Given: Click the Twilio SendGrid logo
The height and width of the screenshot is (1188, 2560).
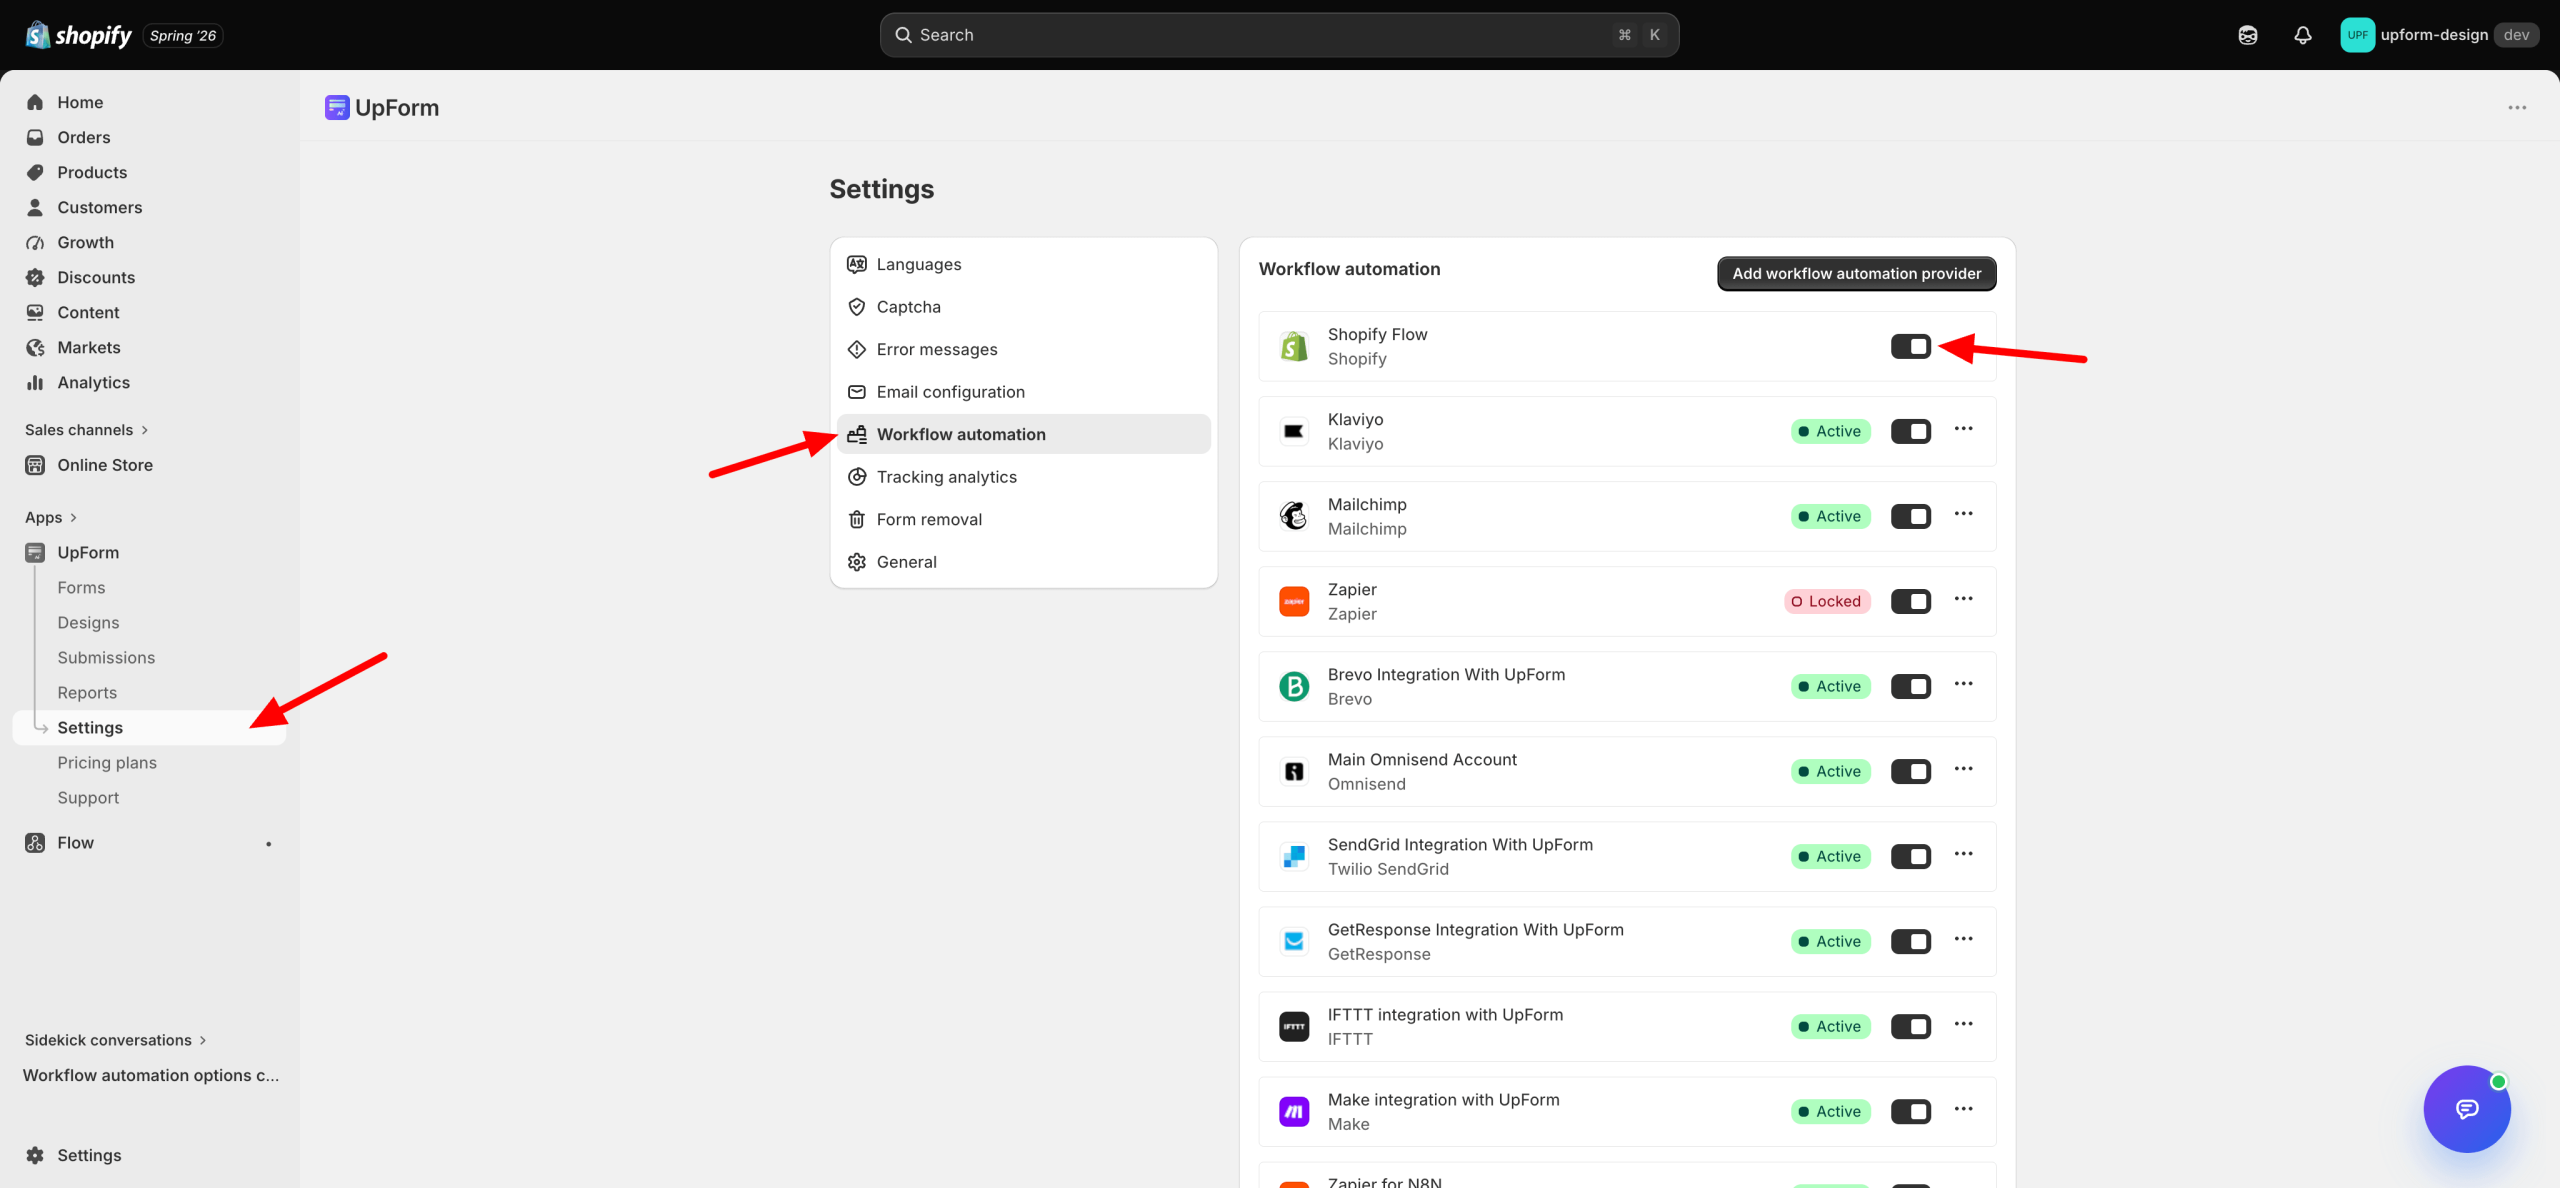Looking at the screenshot, I should tap(1294, 857).
